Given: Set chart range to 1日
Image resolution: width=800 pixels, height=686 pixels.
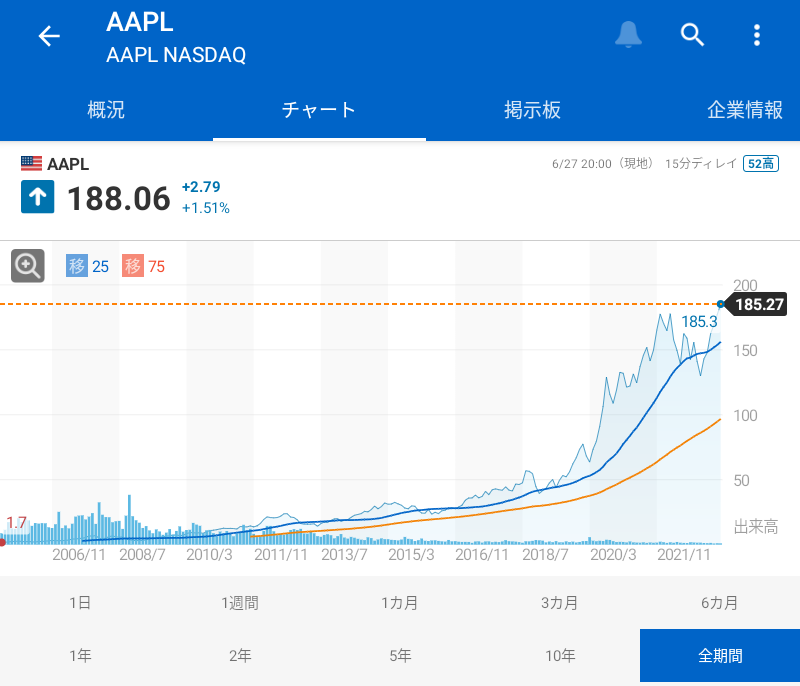Looking at the screenshot, I should point(80,603).
